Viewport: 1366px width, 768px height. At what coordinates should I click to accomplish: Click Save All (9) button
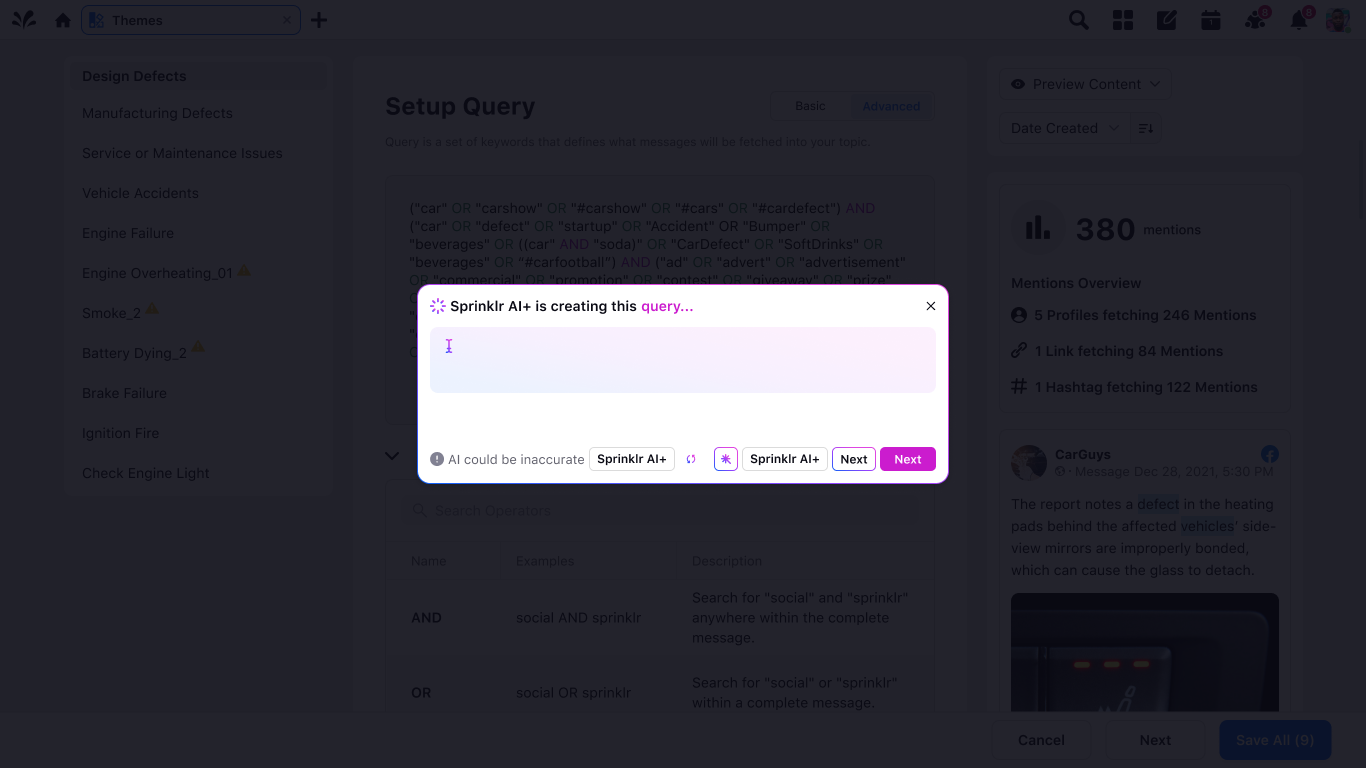click(x=1275, y=740)
